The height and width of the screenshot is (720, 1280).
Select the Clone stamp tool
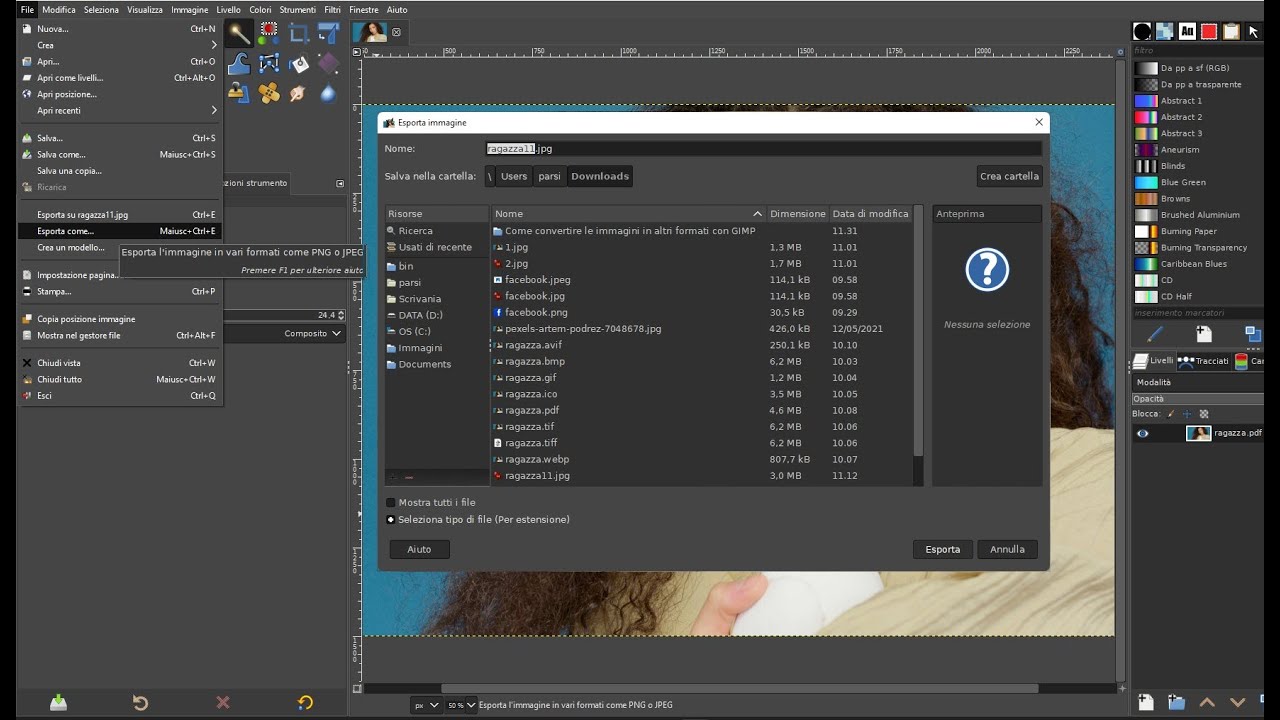(x=238, y=93)
